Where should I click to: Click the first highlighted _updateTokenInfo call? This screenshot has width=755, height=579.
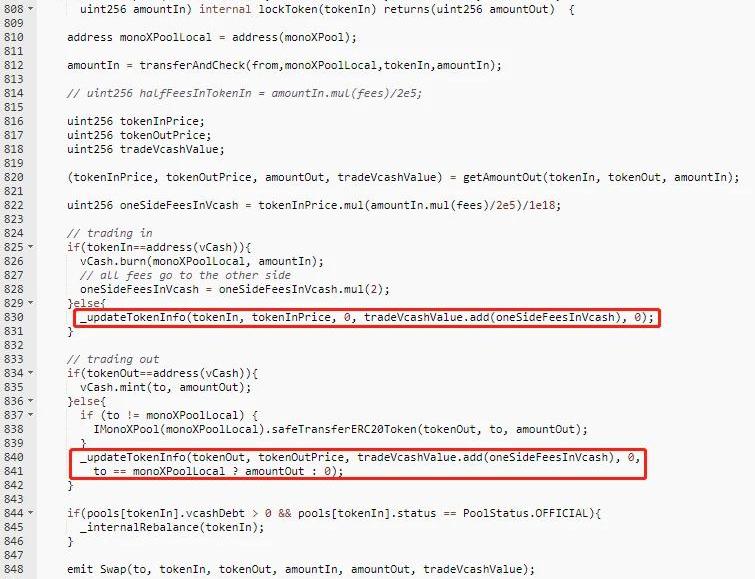[367, 317]
